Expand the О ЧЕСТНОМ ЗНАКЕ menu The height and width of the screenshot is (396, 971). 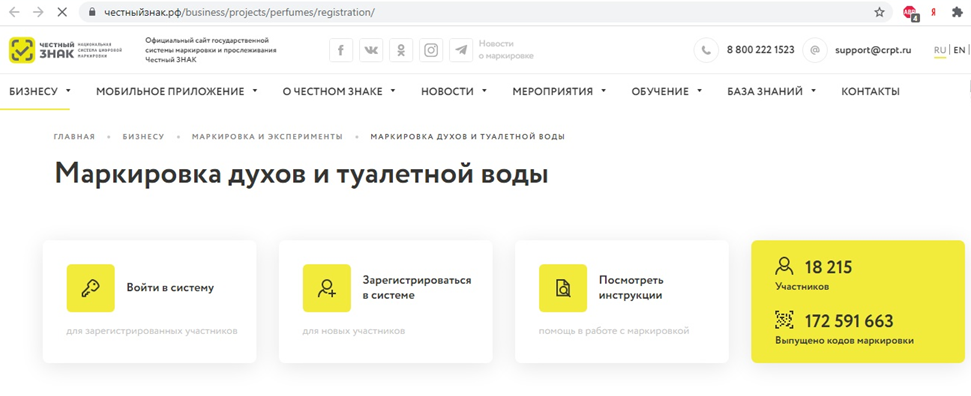point(339,92)
